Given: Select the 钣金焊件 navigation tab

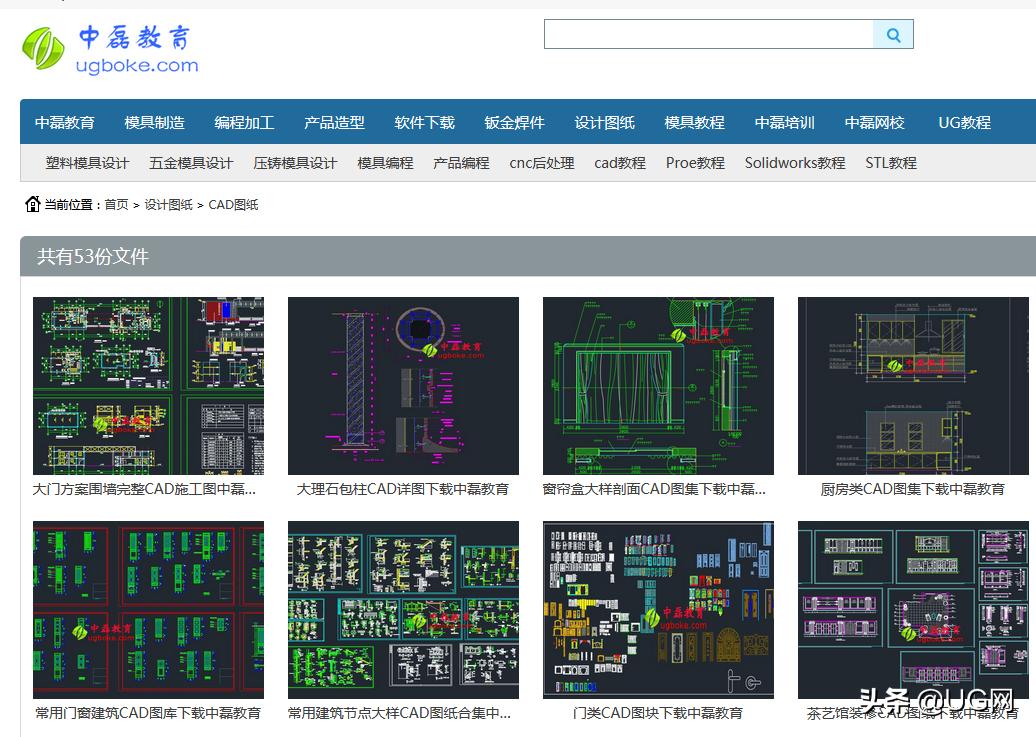Looking at the screenshot, I should pos(513,123).
